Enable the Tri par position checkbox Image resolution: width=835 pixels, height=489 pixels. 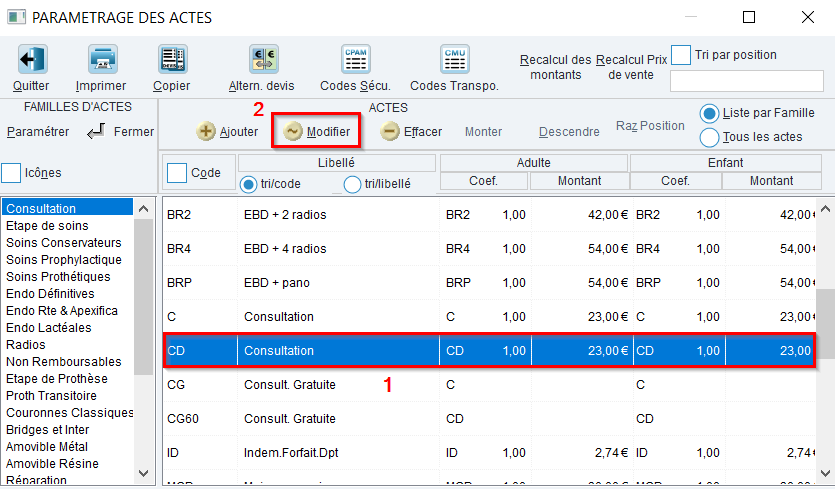(x=681, y=55)
